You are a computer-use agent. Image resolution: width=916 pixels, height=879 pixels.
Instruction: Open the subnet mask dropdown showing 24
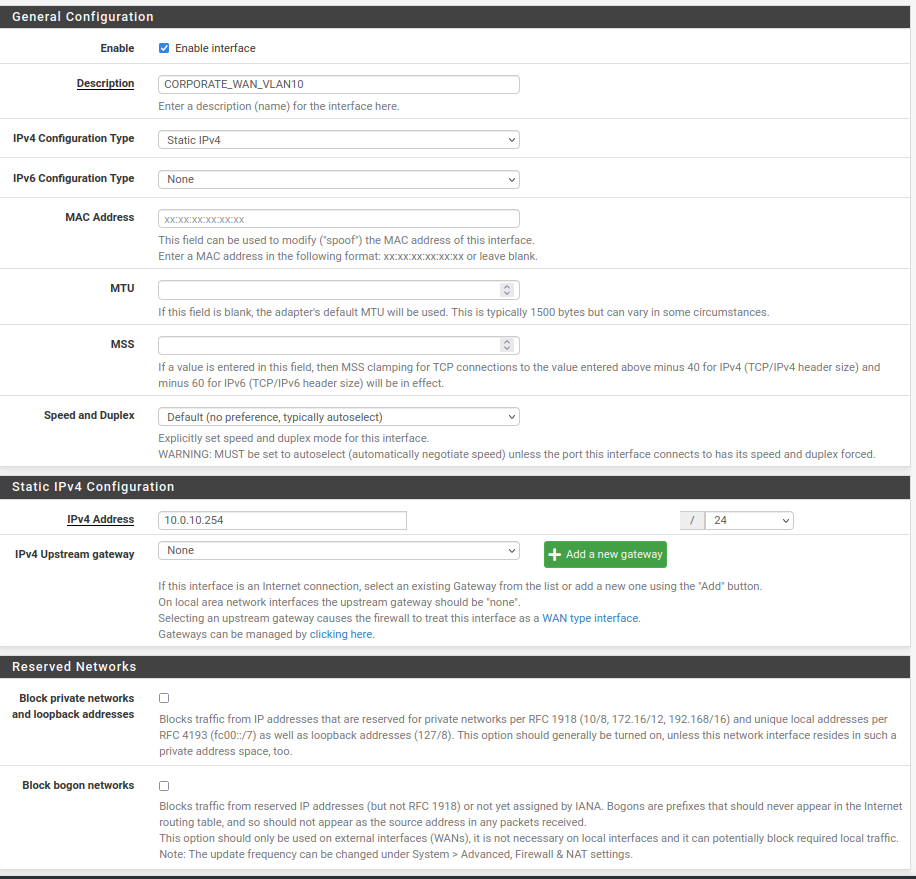[748, 520]
